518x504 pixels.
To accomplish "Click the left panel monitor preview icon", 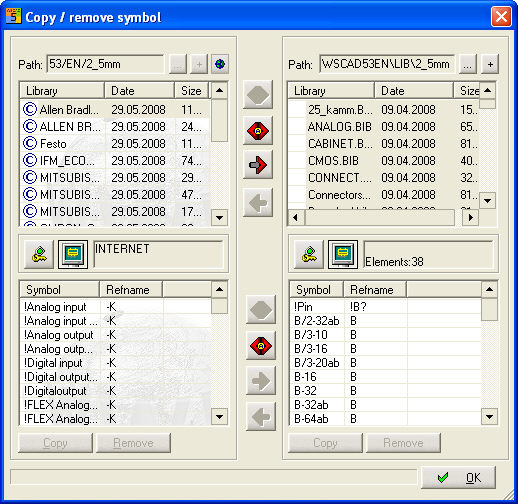I will point(73,254).
